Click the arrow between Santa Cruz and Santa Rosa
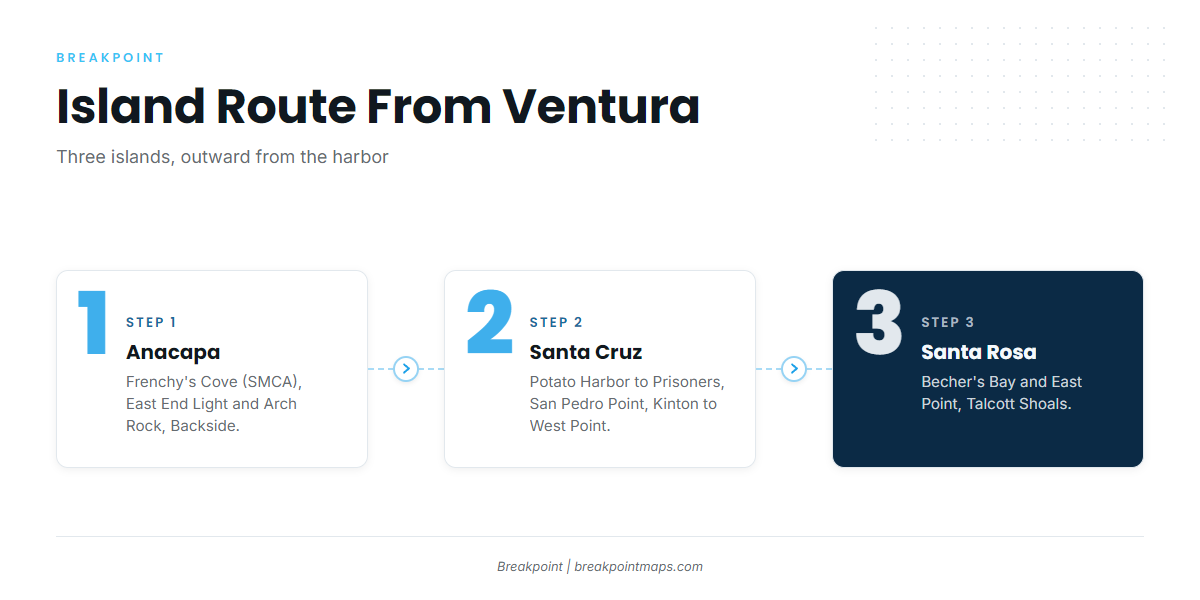Screen dimensions: 1200x600 794,369
